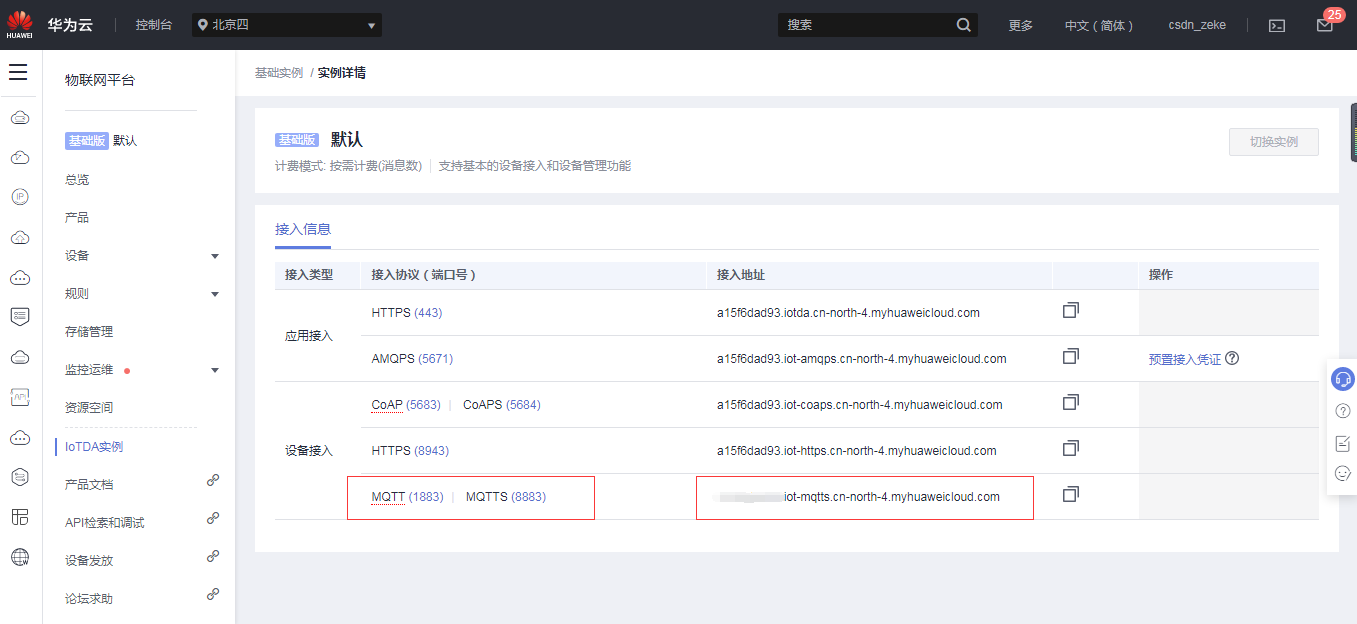Click the 切换实例 button
This screenshot has height=624, width=1357.
tap(1274, 142)
